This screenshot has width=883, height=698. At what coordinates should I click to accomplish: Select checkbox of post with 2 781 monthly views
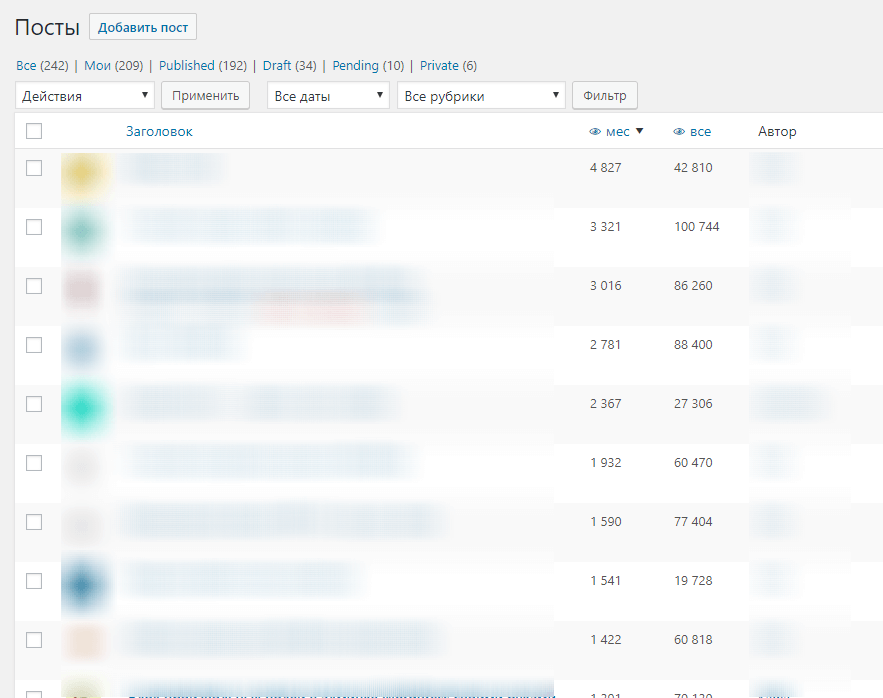[x=34, y=345]
